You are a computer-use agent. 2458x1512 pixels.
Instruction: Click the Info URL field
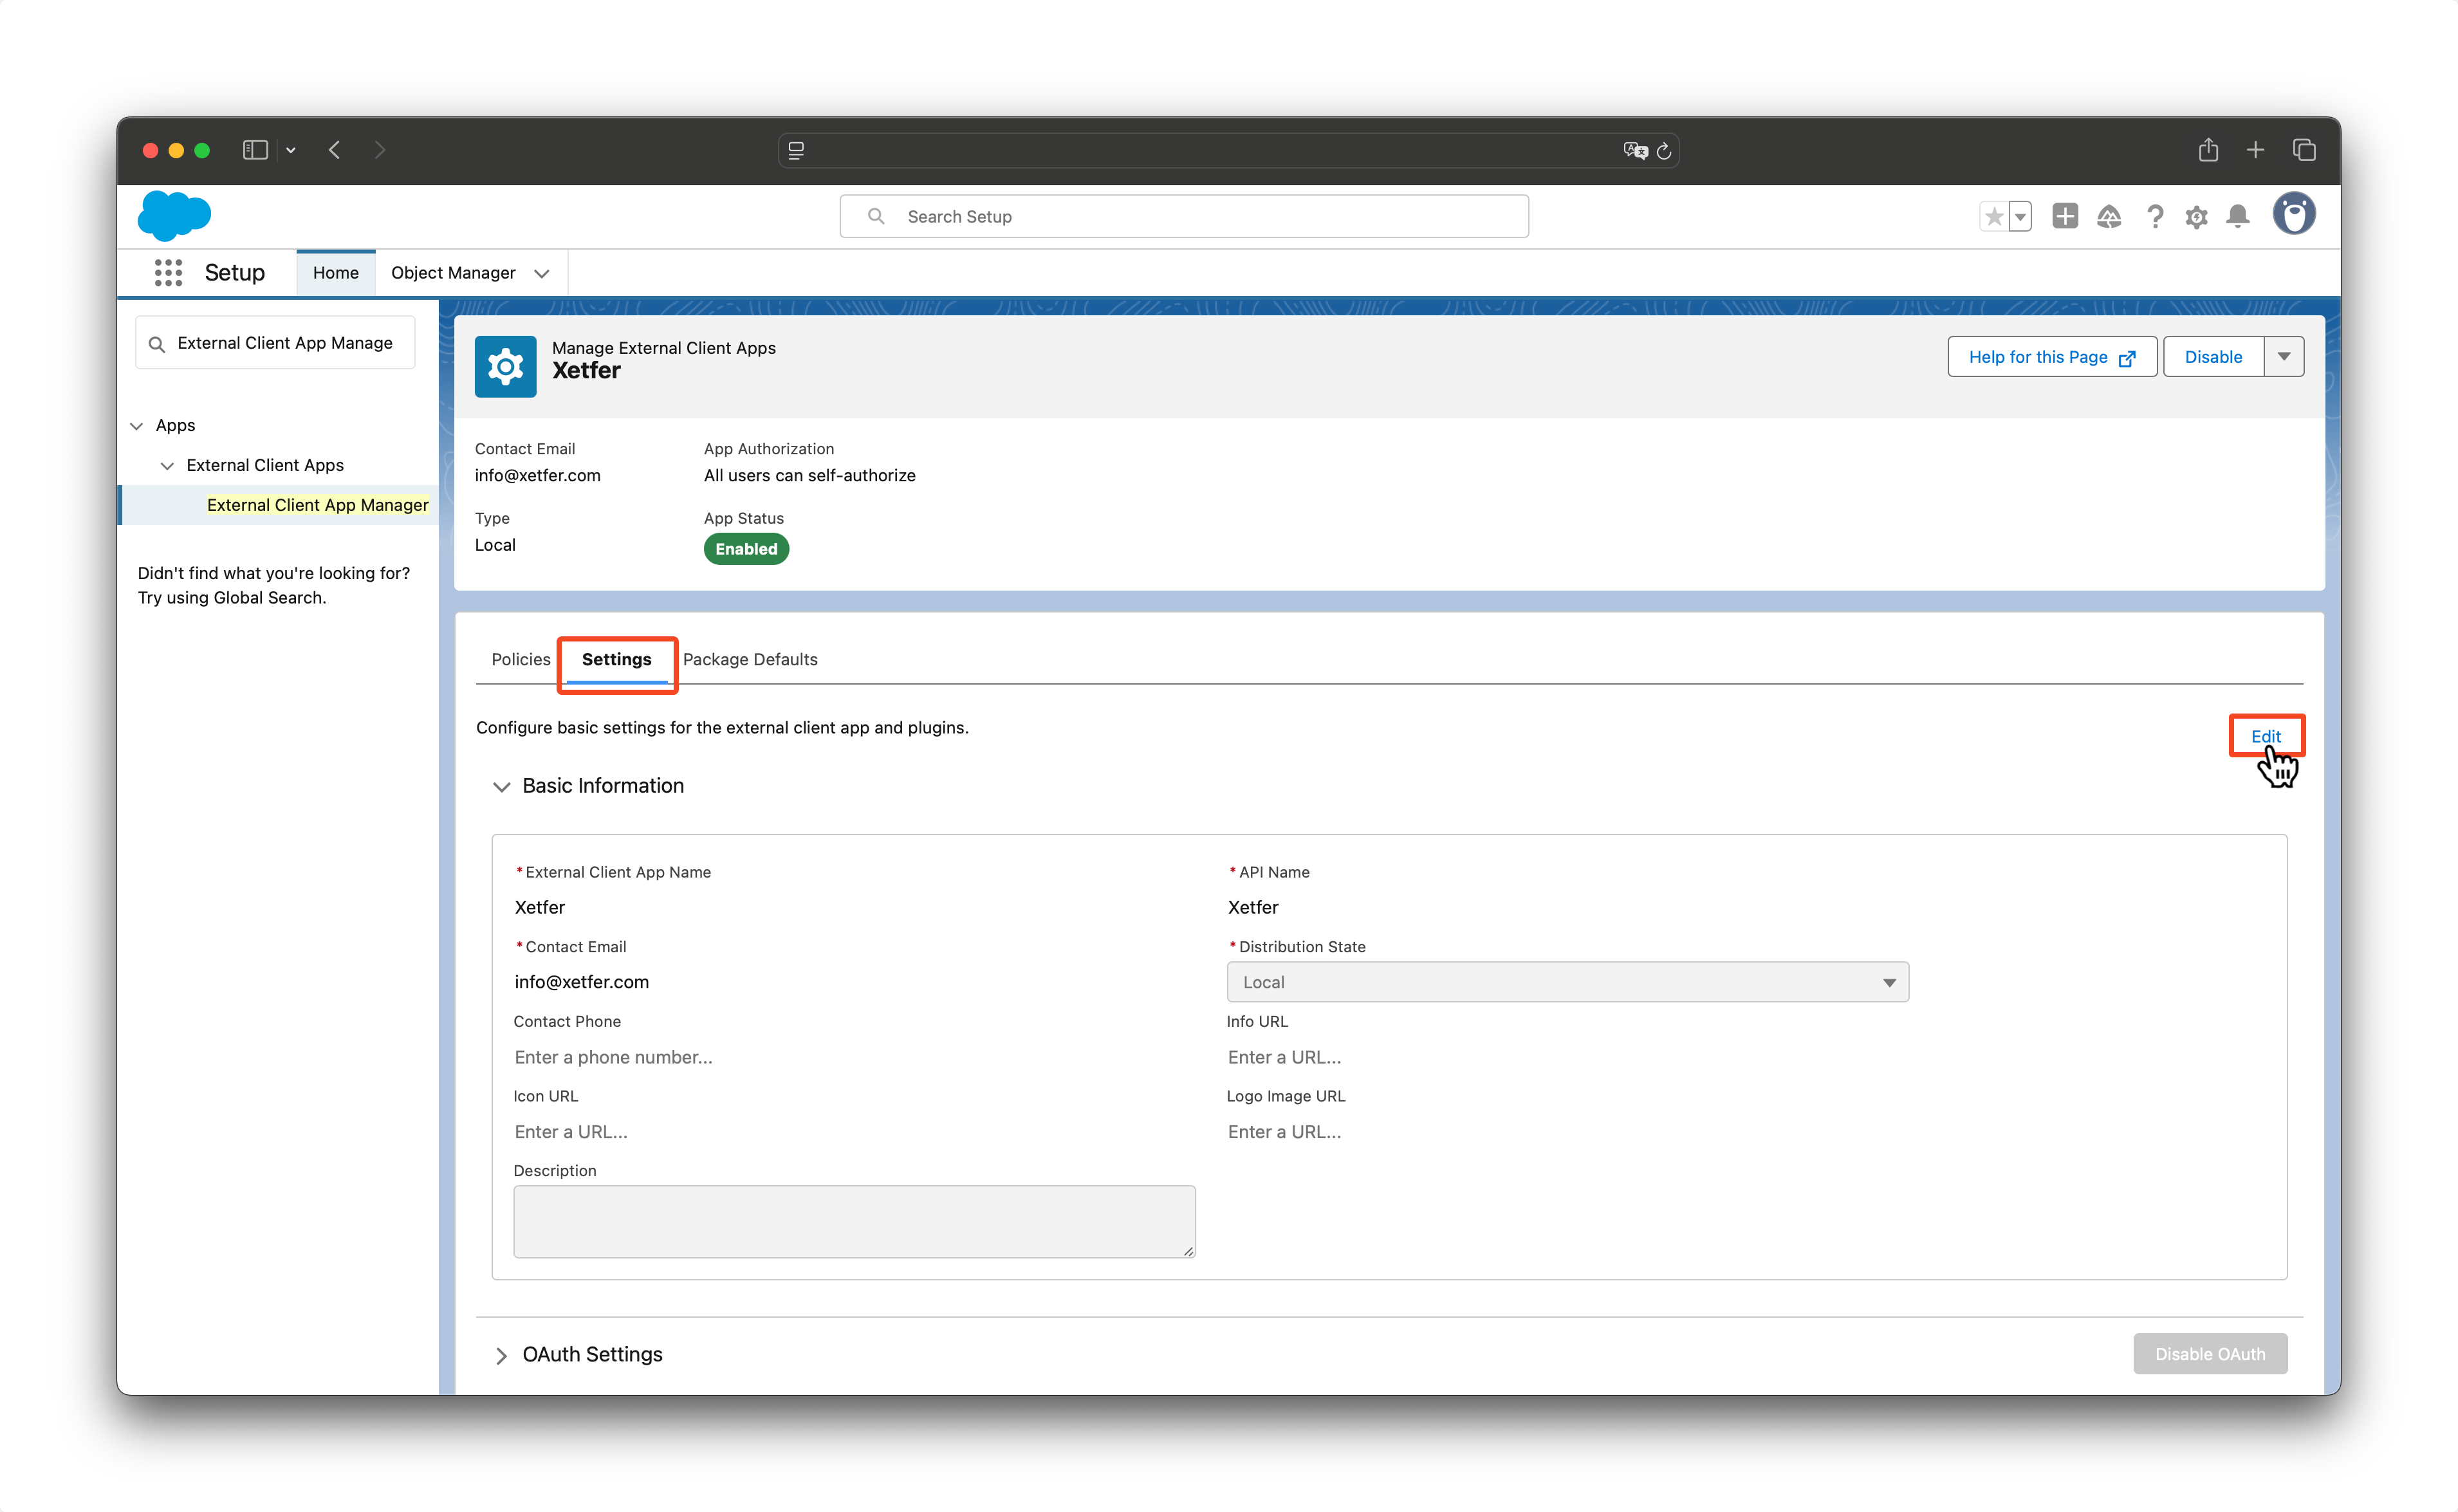[x=1567, y=1057]
